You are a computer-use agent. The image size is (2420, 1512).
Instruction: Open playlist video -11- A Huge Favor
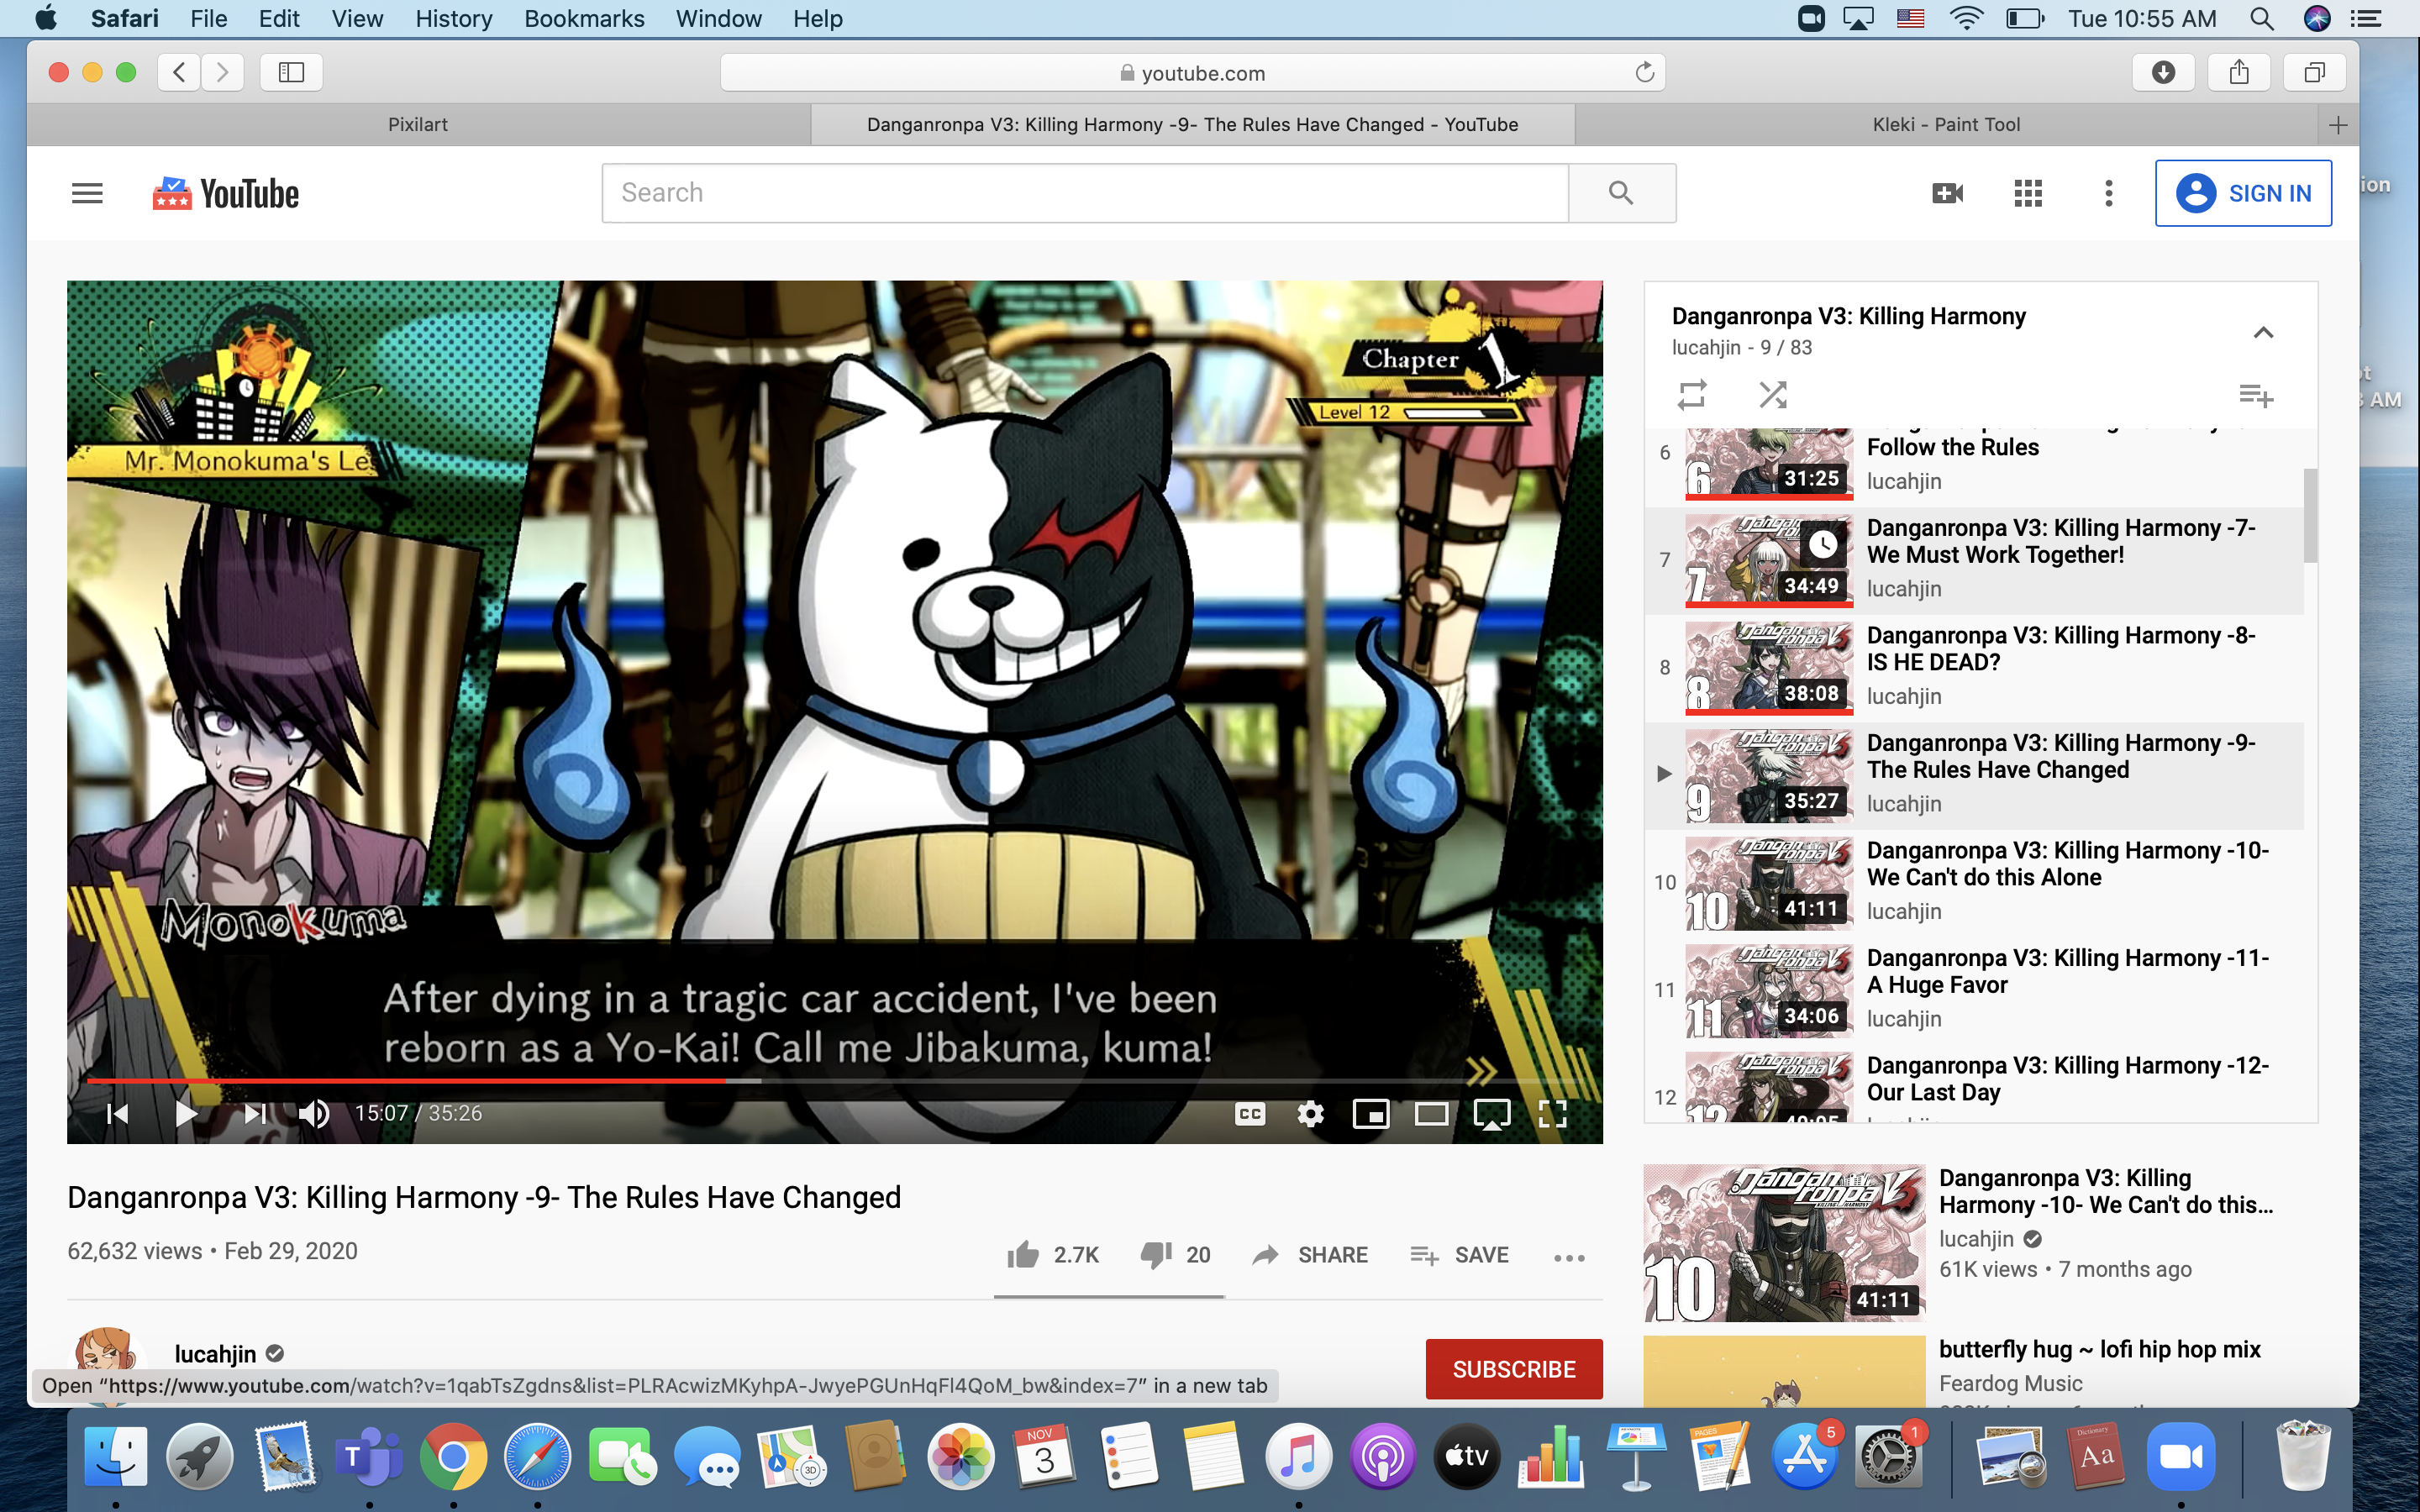pos(1974,990)
